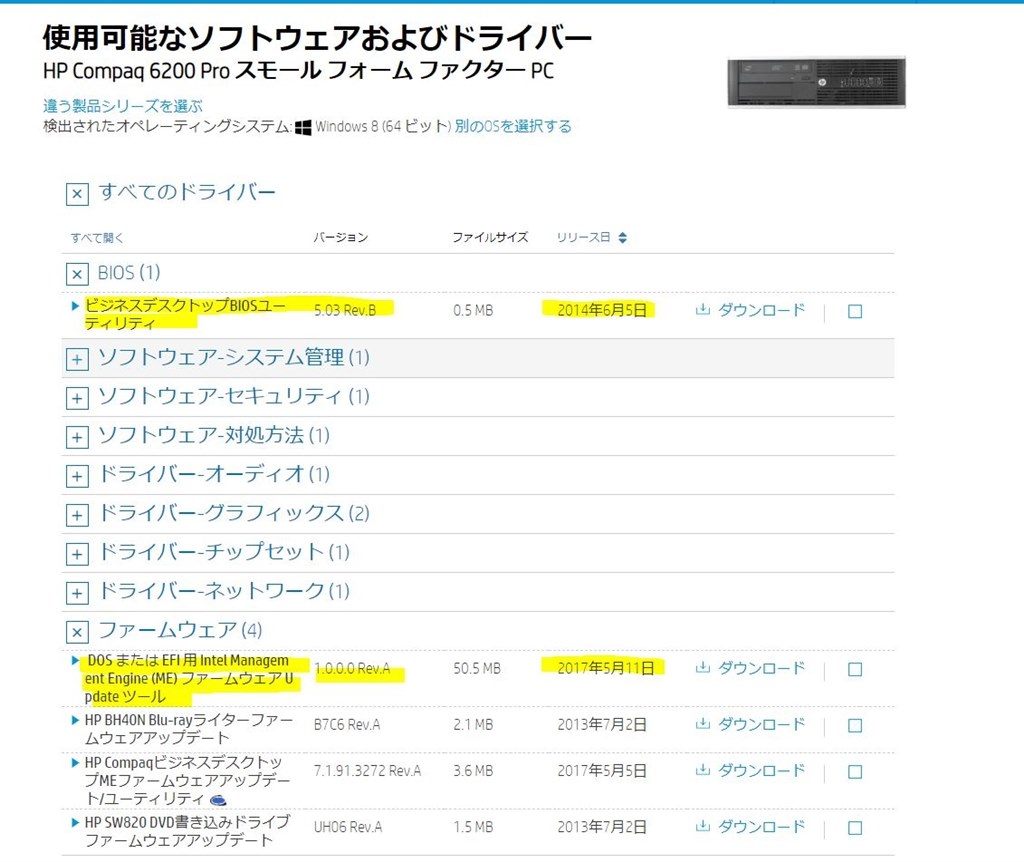The image size is (1024, 862).
Task: Expand ドライバー-チップセット (1)
Action: [x=77, y=554]
